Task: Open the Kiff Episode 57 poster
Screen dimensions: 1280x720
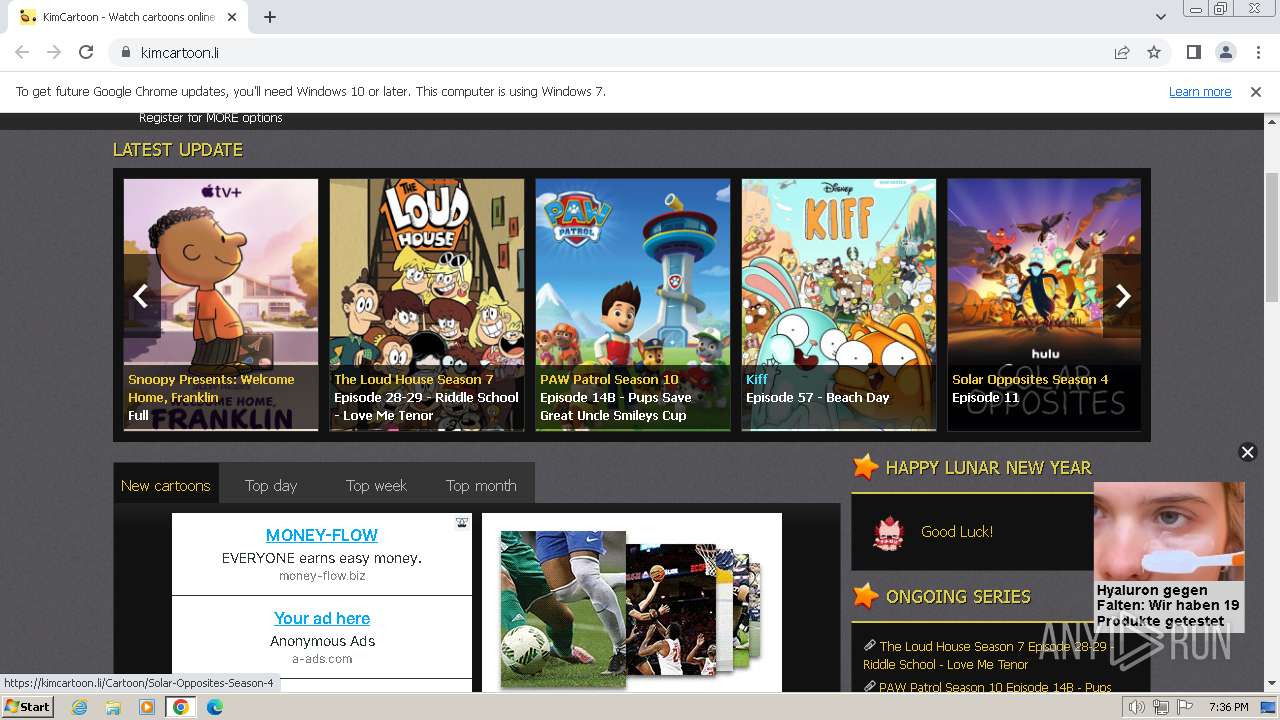Action: coord(839,305)
